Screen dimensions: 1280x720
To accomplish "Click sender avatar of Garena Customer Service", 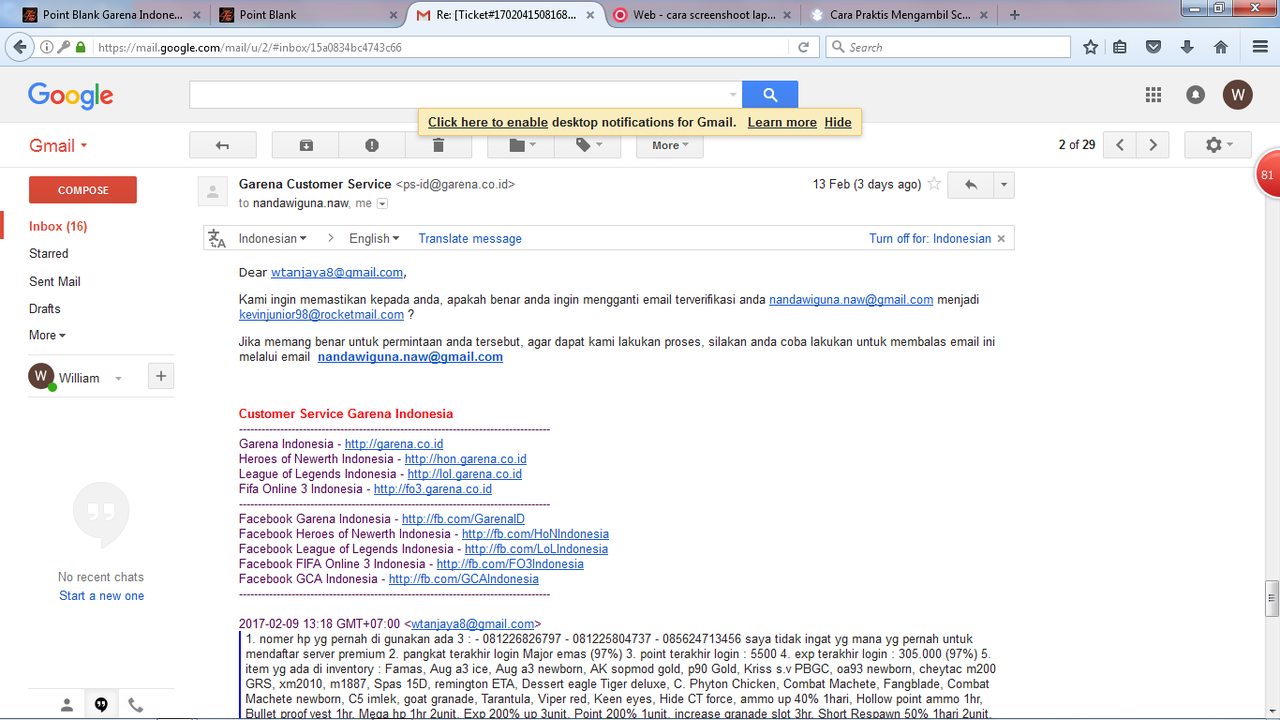I will click(212, 190).
